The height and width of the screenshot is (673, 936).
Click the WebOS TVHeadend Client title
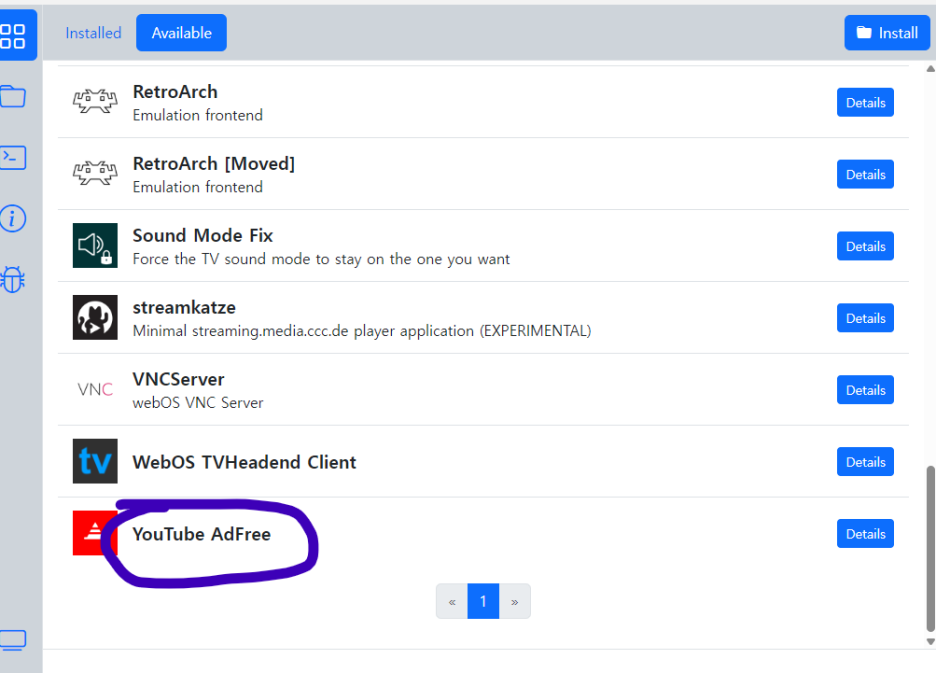[244, 462]
